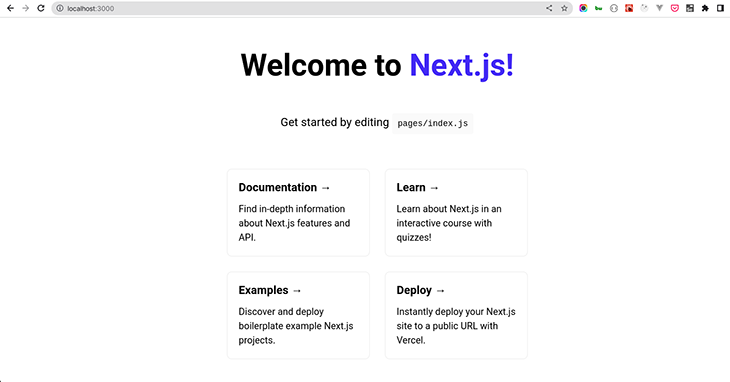
Task: Open the gray V-shaped extension icon
Action: (659, 8)
